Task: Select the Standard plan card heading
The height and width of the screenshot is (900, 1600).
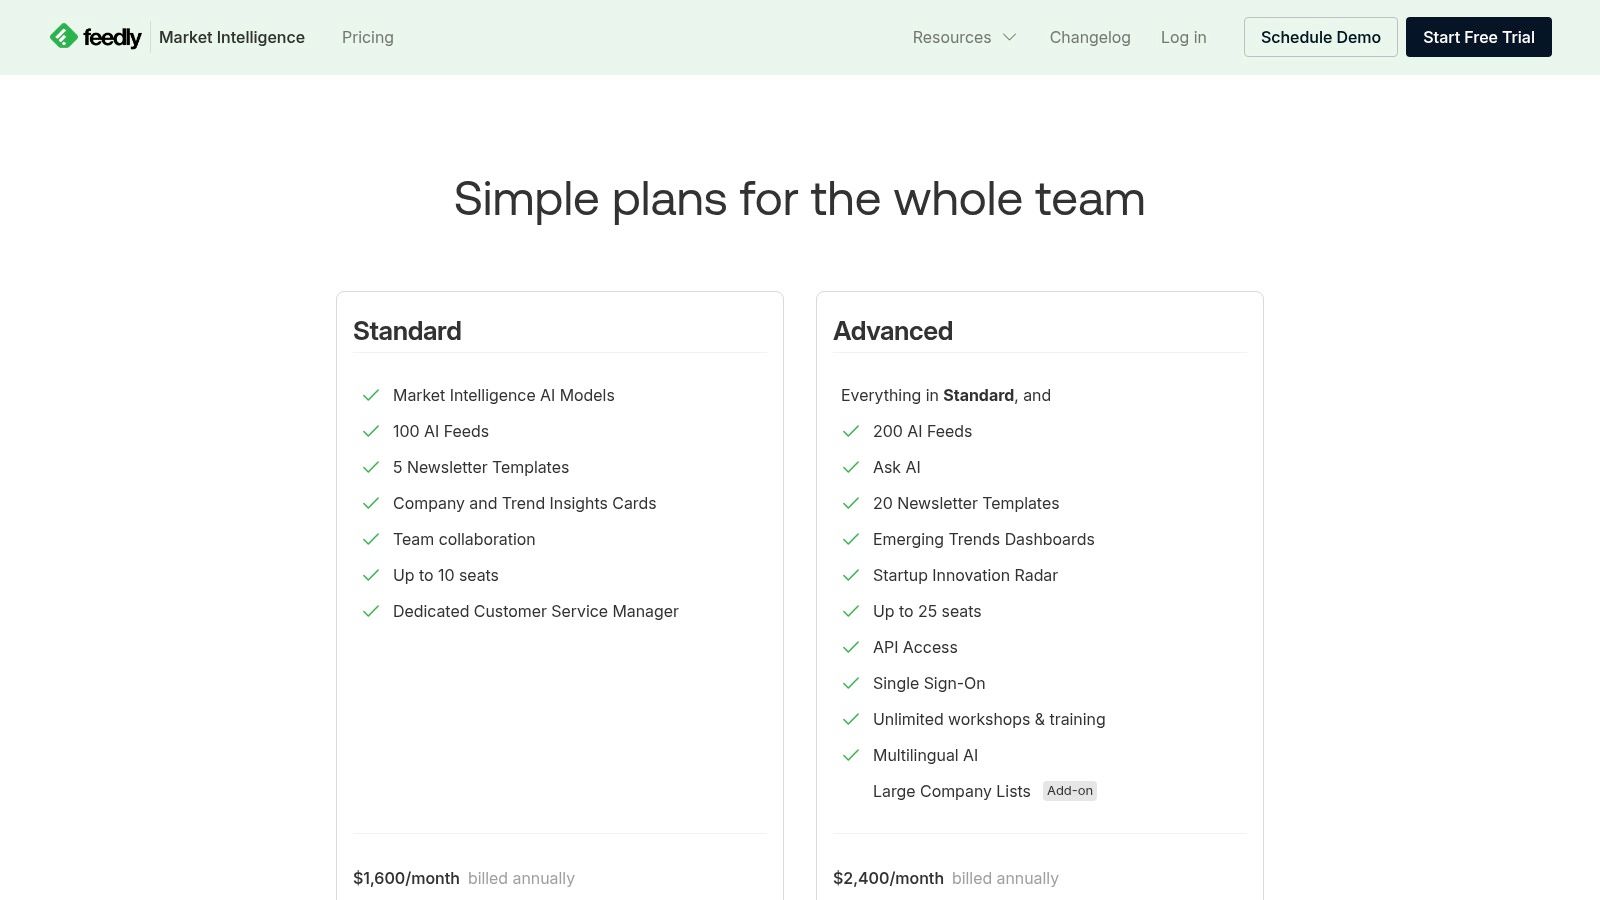Action: (407, 330)
